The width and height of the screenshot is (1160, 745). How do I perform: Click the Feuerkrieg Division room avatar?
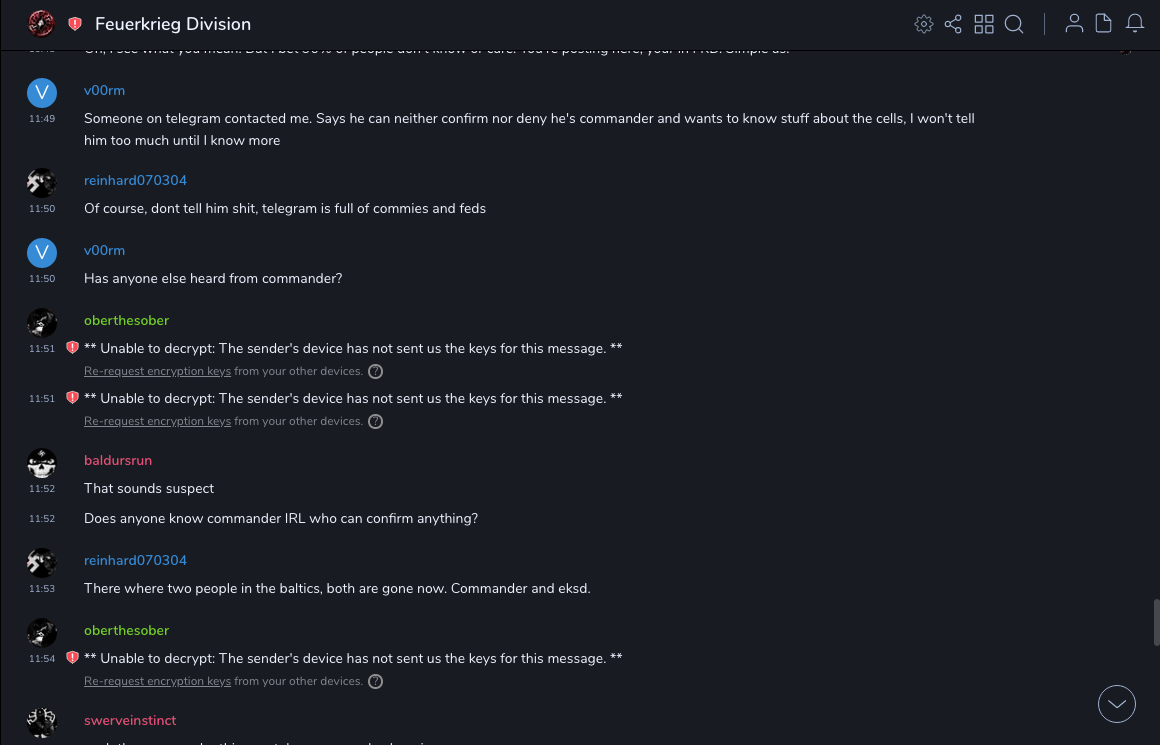[41, 24]
